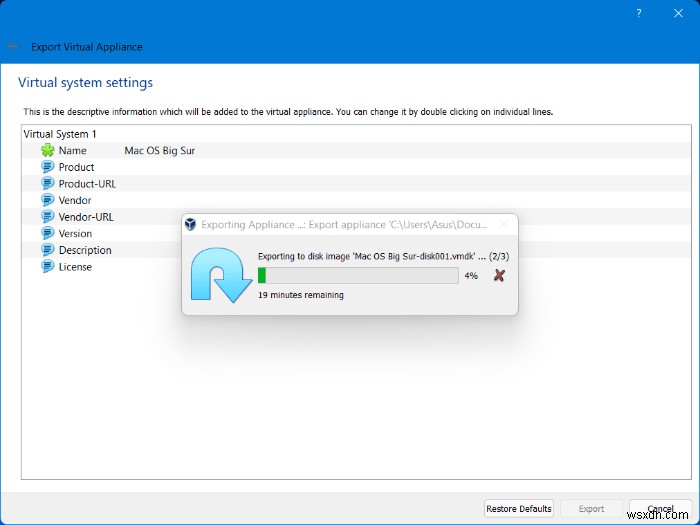The image size is (700, 525).
Task: Click the VirtualBox cube icon in progress dialog
Action: click(x=191, y=224)
